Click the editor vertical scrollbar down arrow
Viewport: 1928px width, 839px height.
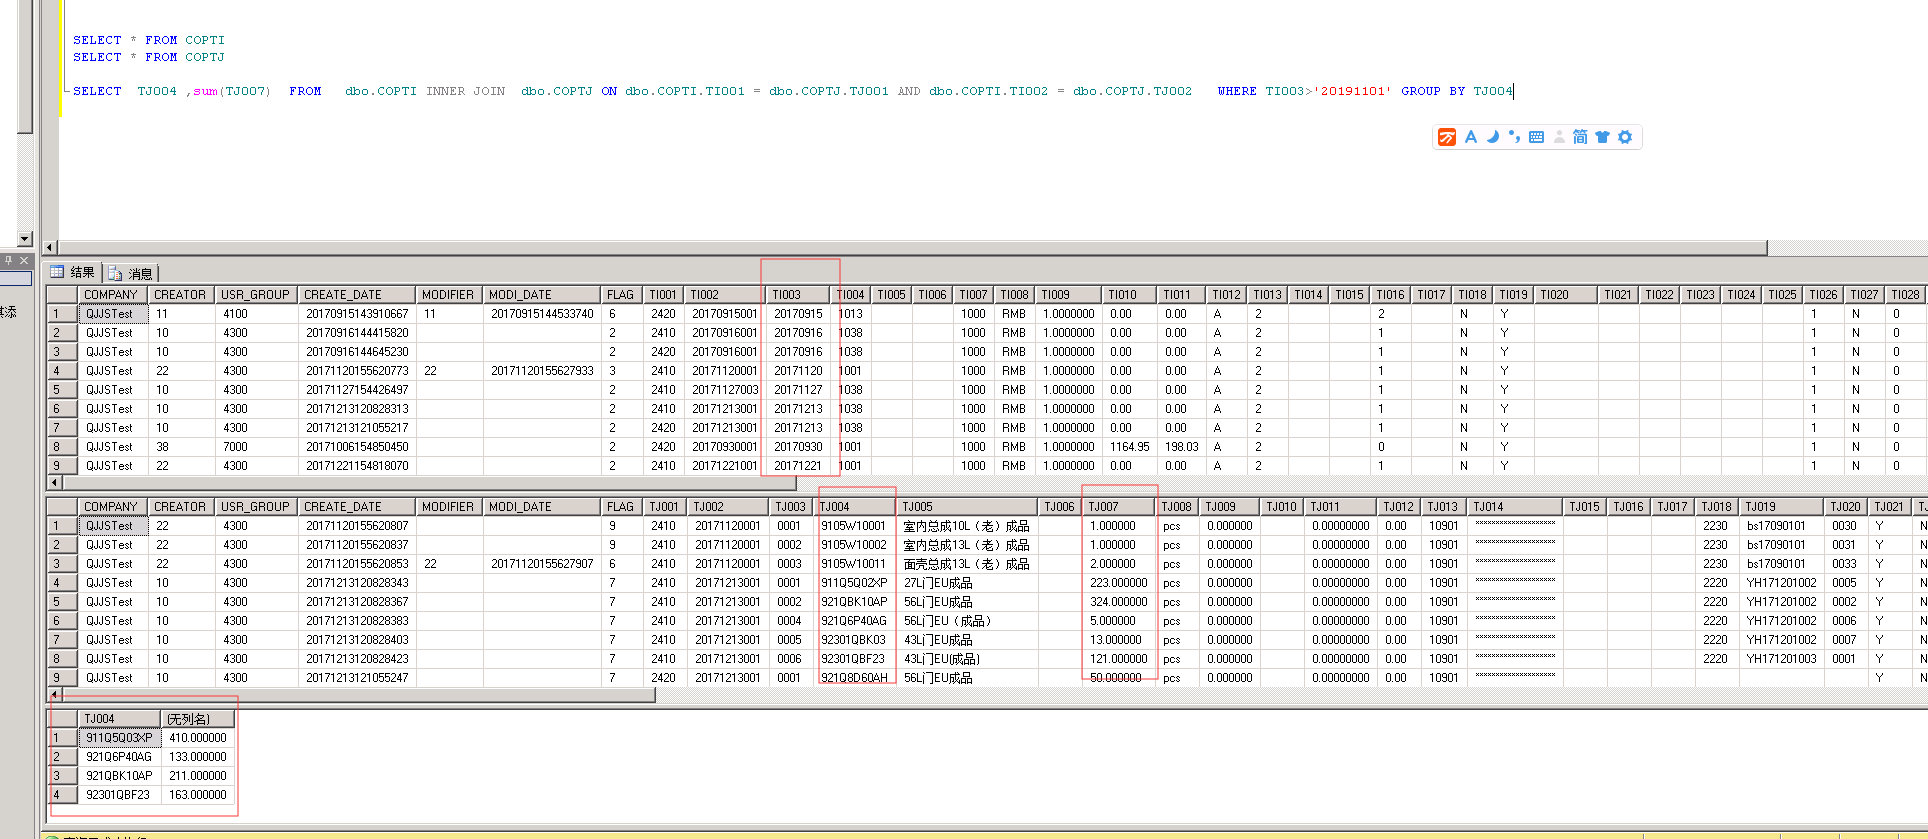click(25, 240)
